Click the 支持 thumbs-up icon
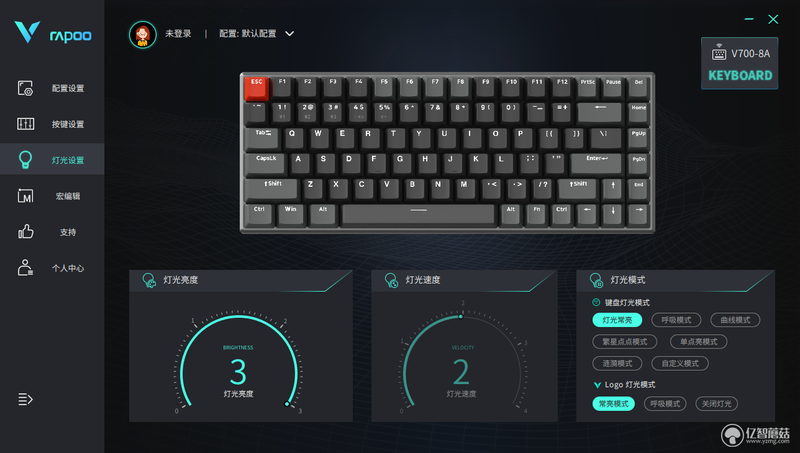Viewport: 800px width, 453px height. (x=26, y=232)
